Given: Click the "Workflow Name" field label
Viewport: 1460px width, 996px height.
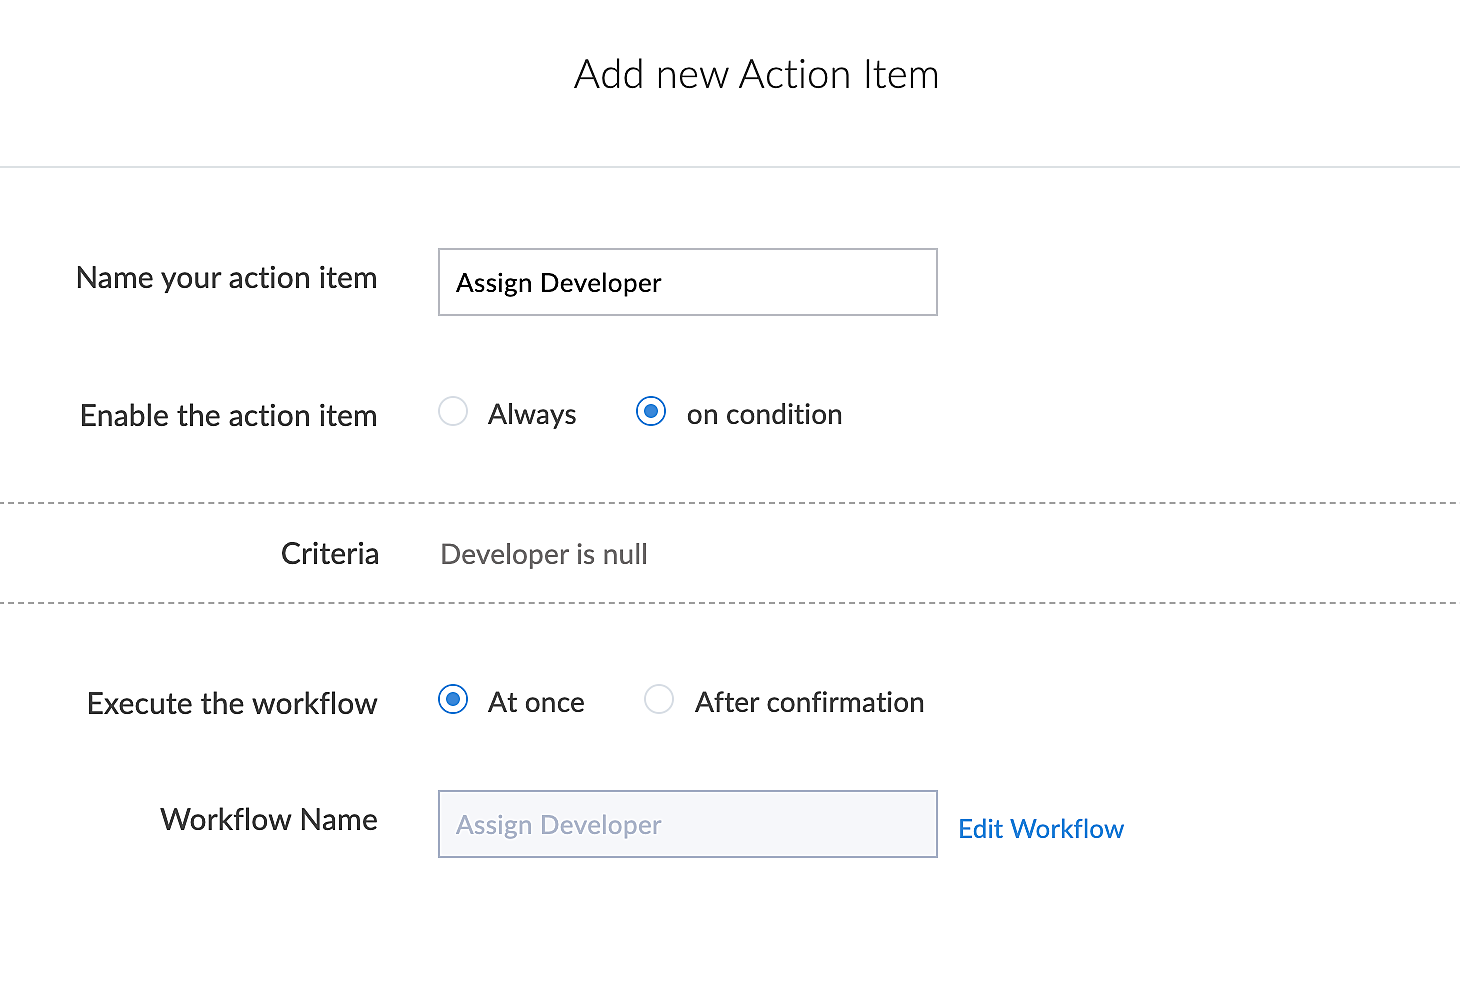Looking at the screenshot, I should (269, 820).
